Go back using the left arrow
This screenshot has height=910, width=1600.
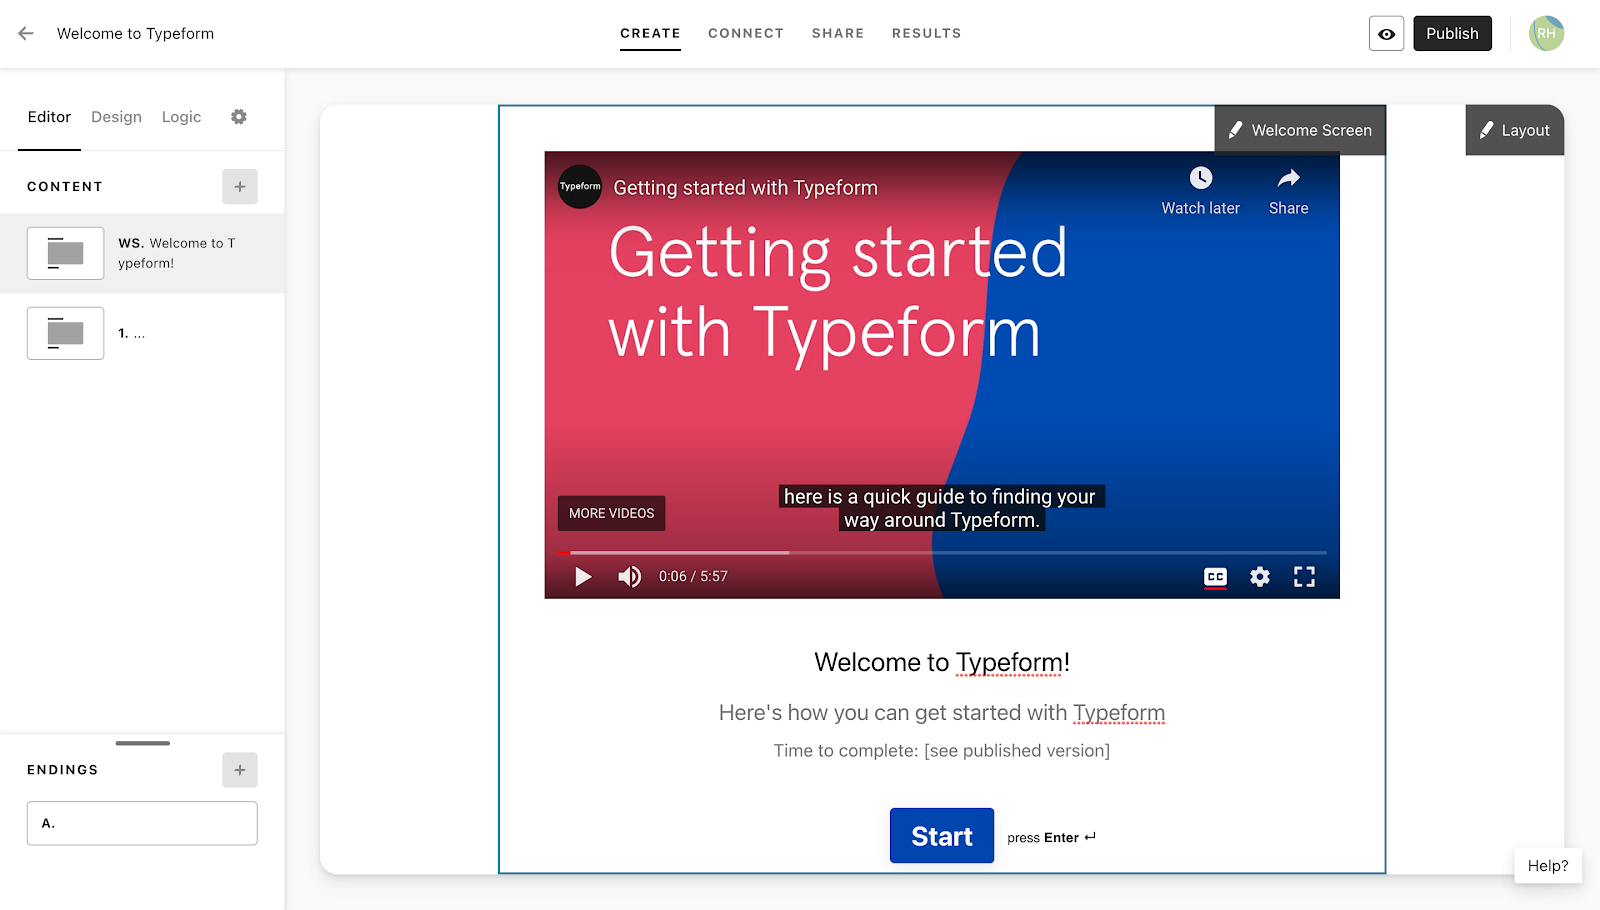(x=26, y=33)
